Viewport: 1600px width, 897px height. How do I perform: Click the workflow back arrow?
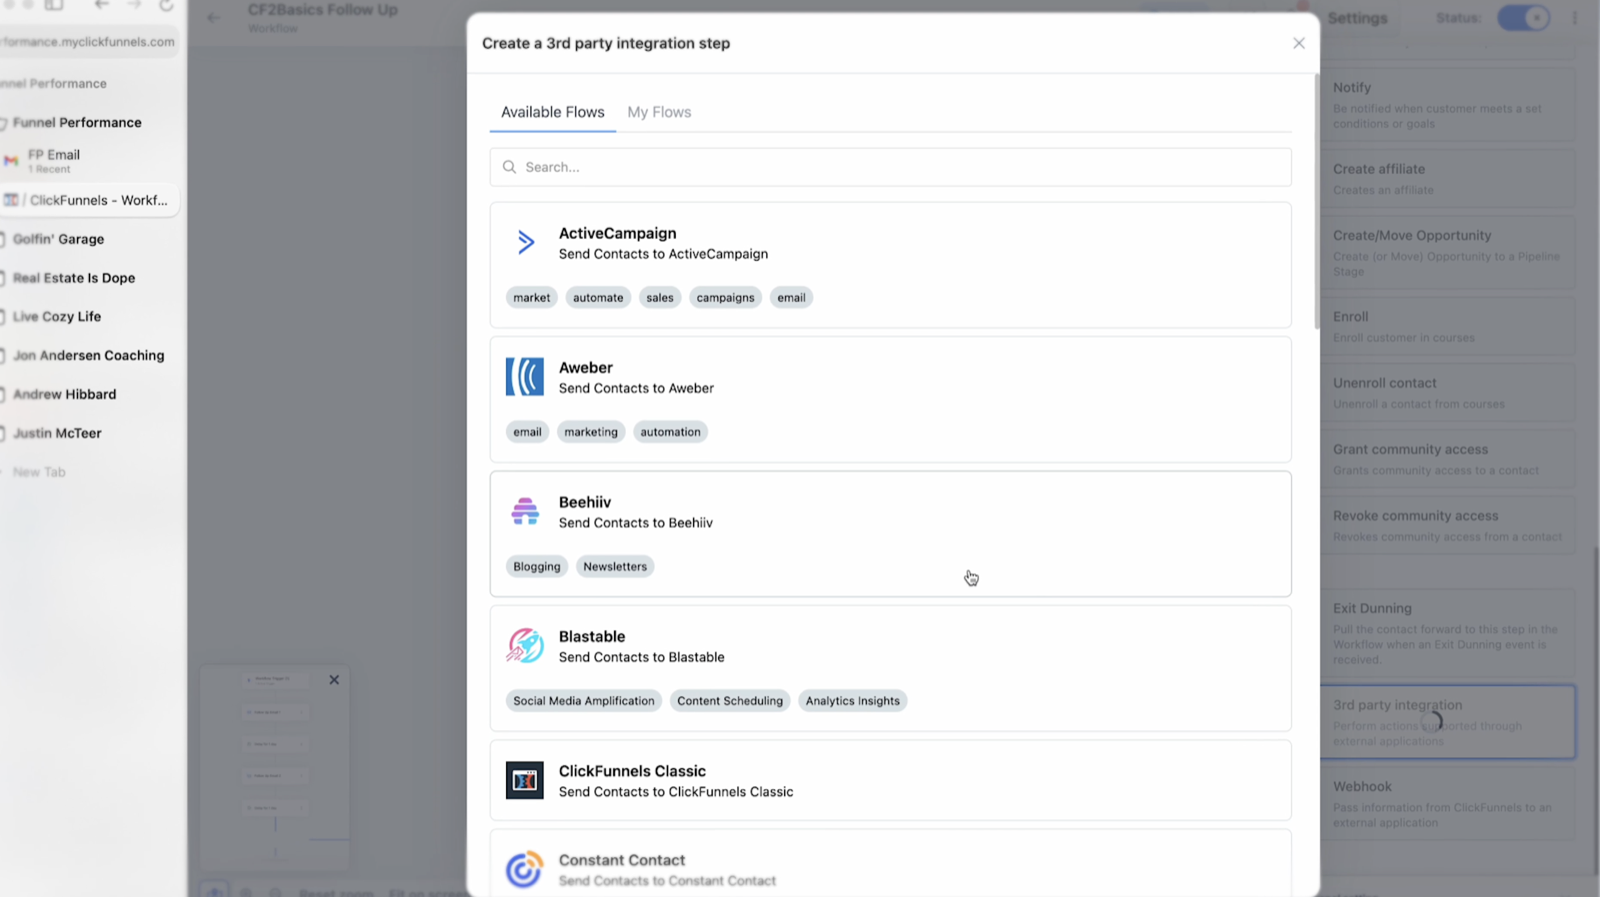click(213, 17)
